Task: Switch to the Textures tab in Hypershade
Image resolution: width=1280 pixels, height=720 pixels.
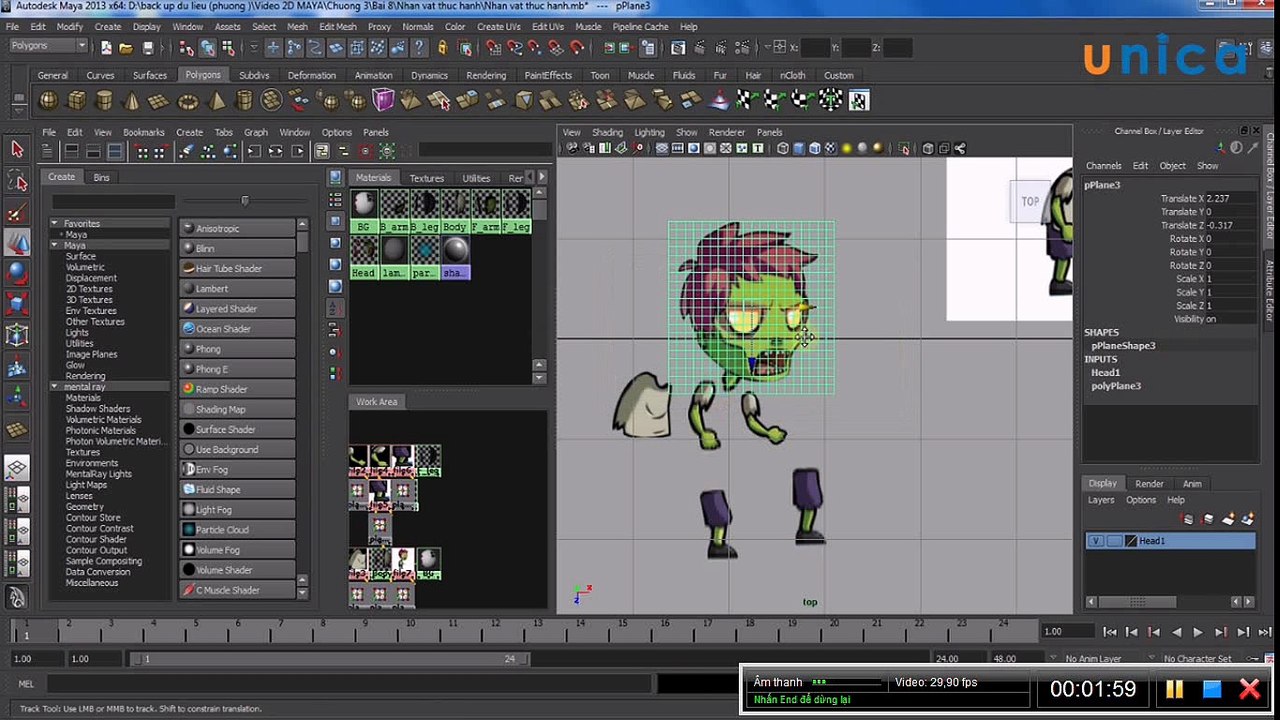Action: point(426,178)
